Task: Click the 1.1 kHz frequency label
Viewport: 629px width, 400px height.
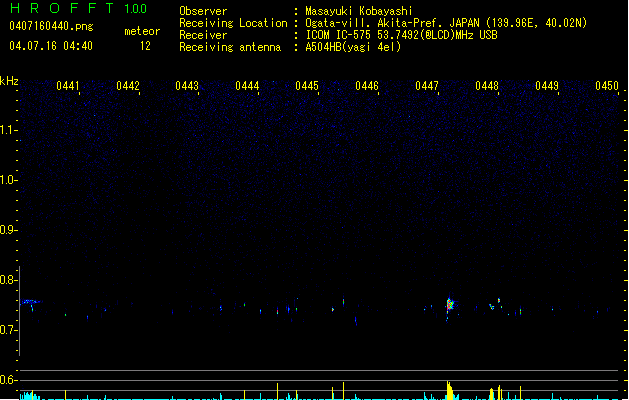Action: (x=8, y=130)
